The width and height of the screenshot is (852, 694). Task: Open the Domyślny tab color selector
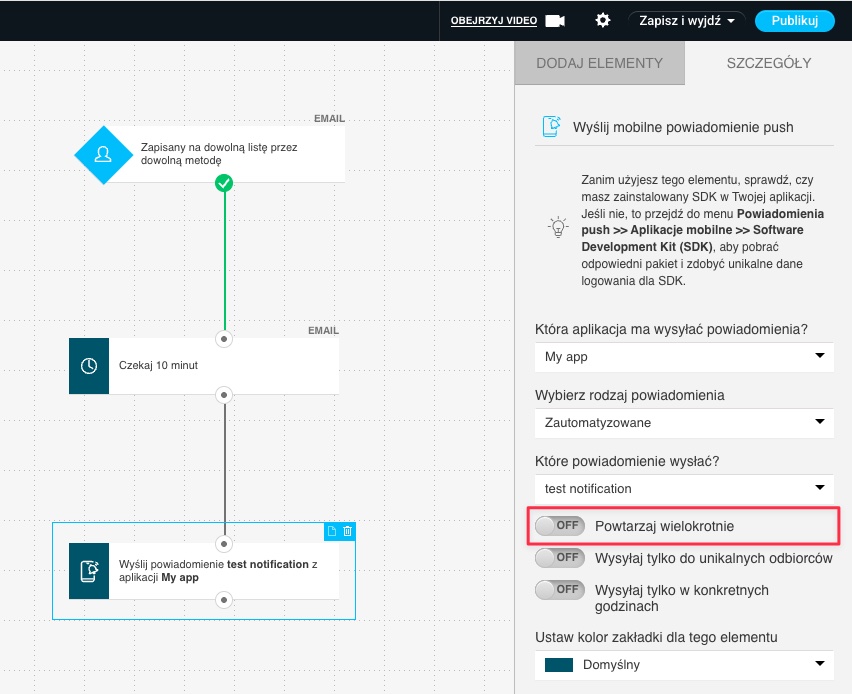[x=684, y=665]
